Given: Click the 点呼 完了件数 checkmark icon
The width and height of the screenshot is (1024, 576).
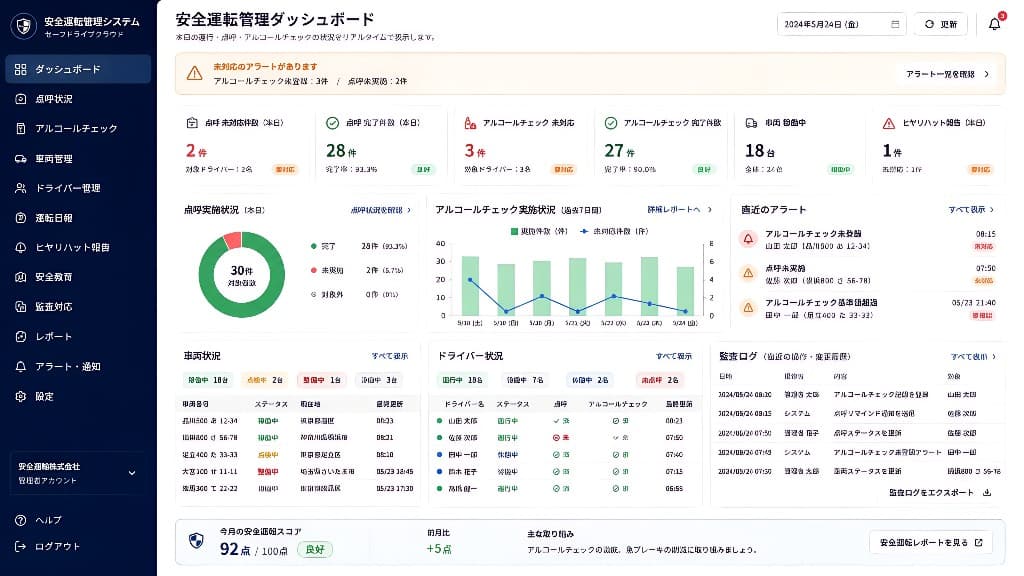Looking at the screenshot, I should [x=332, y=123].
